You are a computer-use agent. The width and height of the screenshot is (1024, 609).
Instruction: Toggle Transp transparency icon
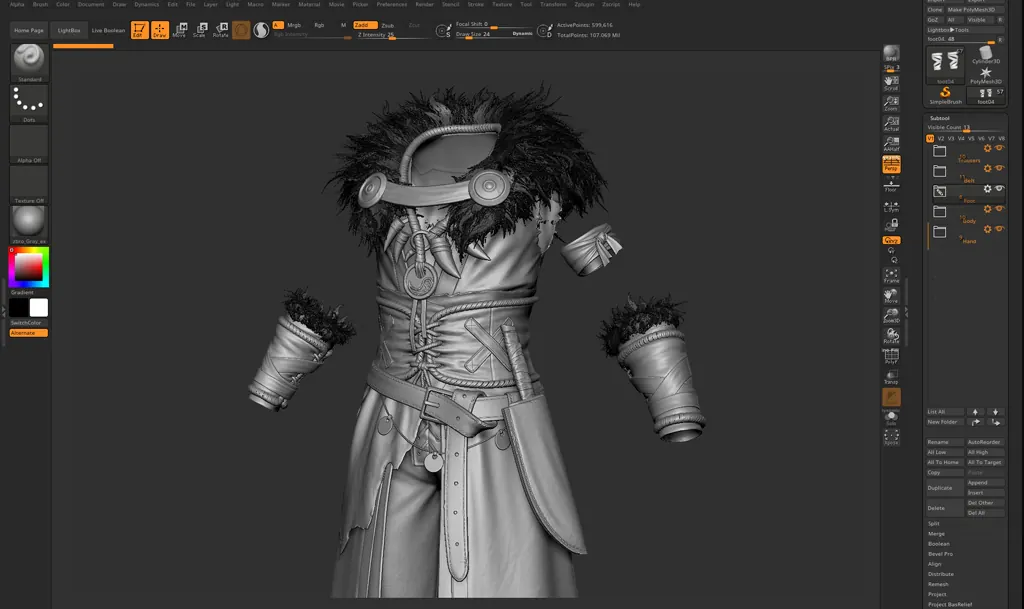(891, 377)
